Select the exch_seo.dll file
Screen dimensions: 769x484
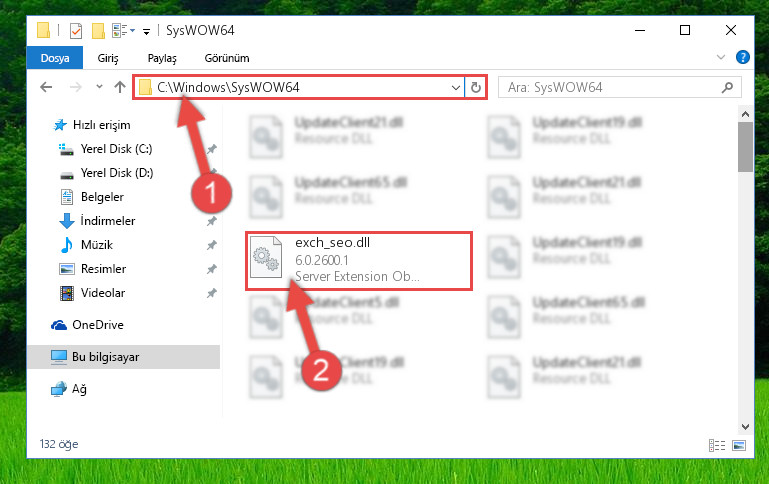(359, 261)
